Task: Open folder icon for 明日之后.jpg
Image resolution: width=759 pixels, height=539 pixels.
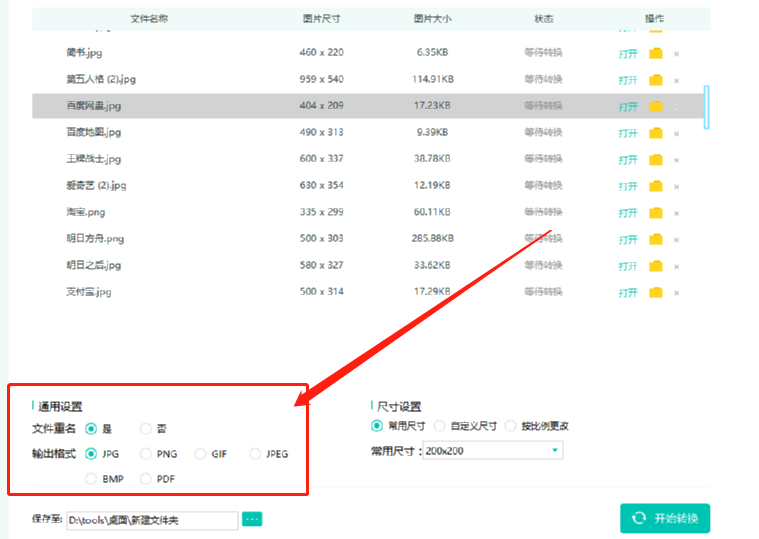Action: (x=655, y=266)
